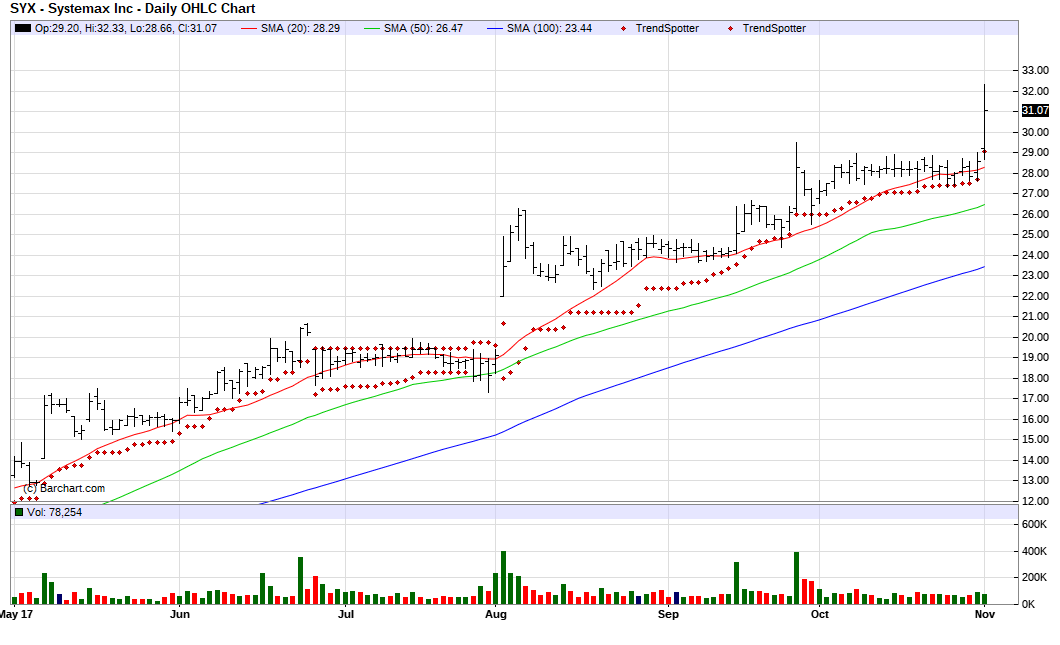
Task: Click the 30.00 price axis label
Action: (1035, 132)
